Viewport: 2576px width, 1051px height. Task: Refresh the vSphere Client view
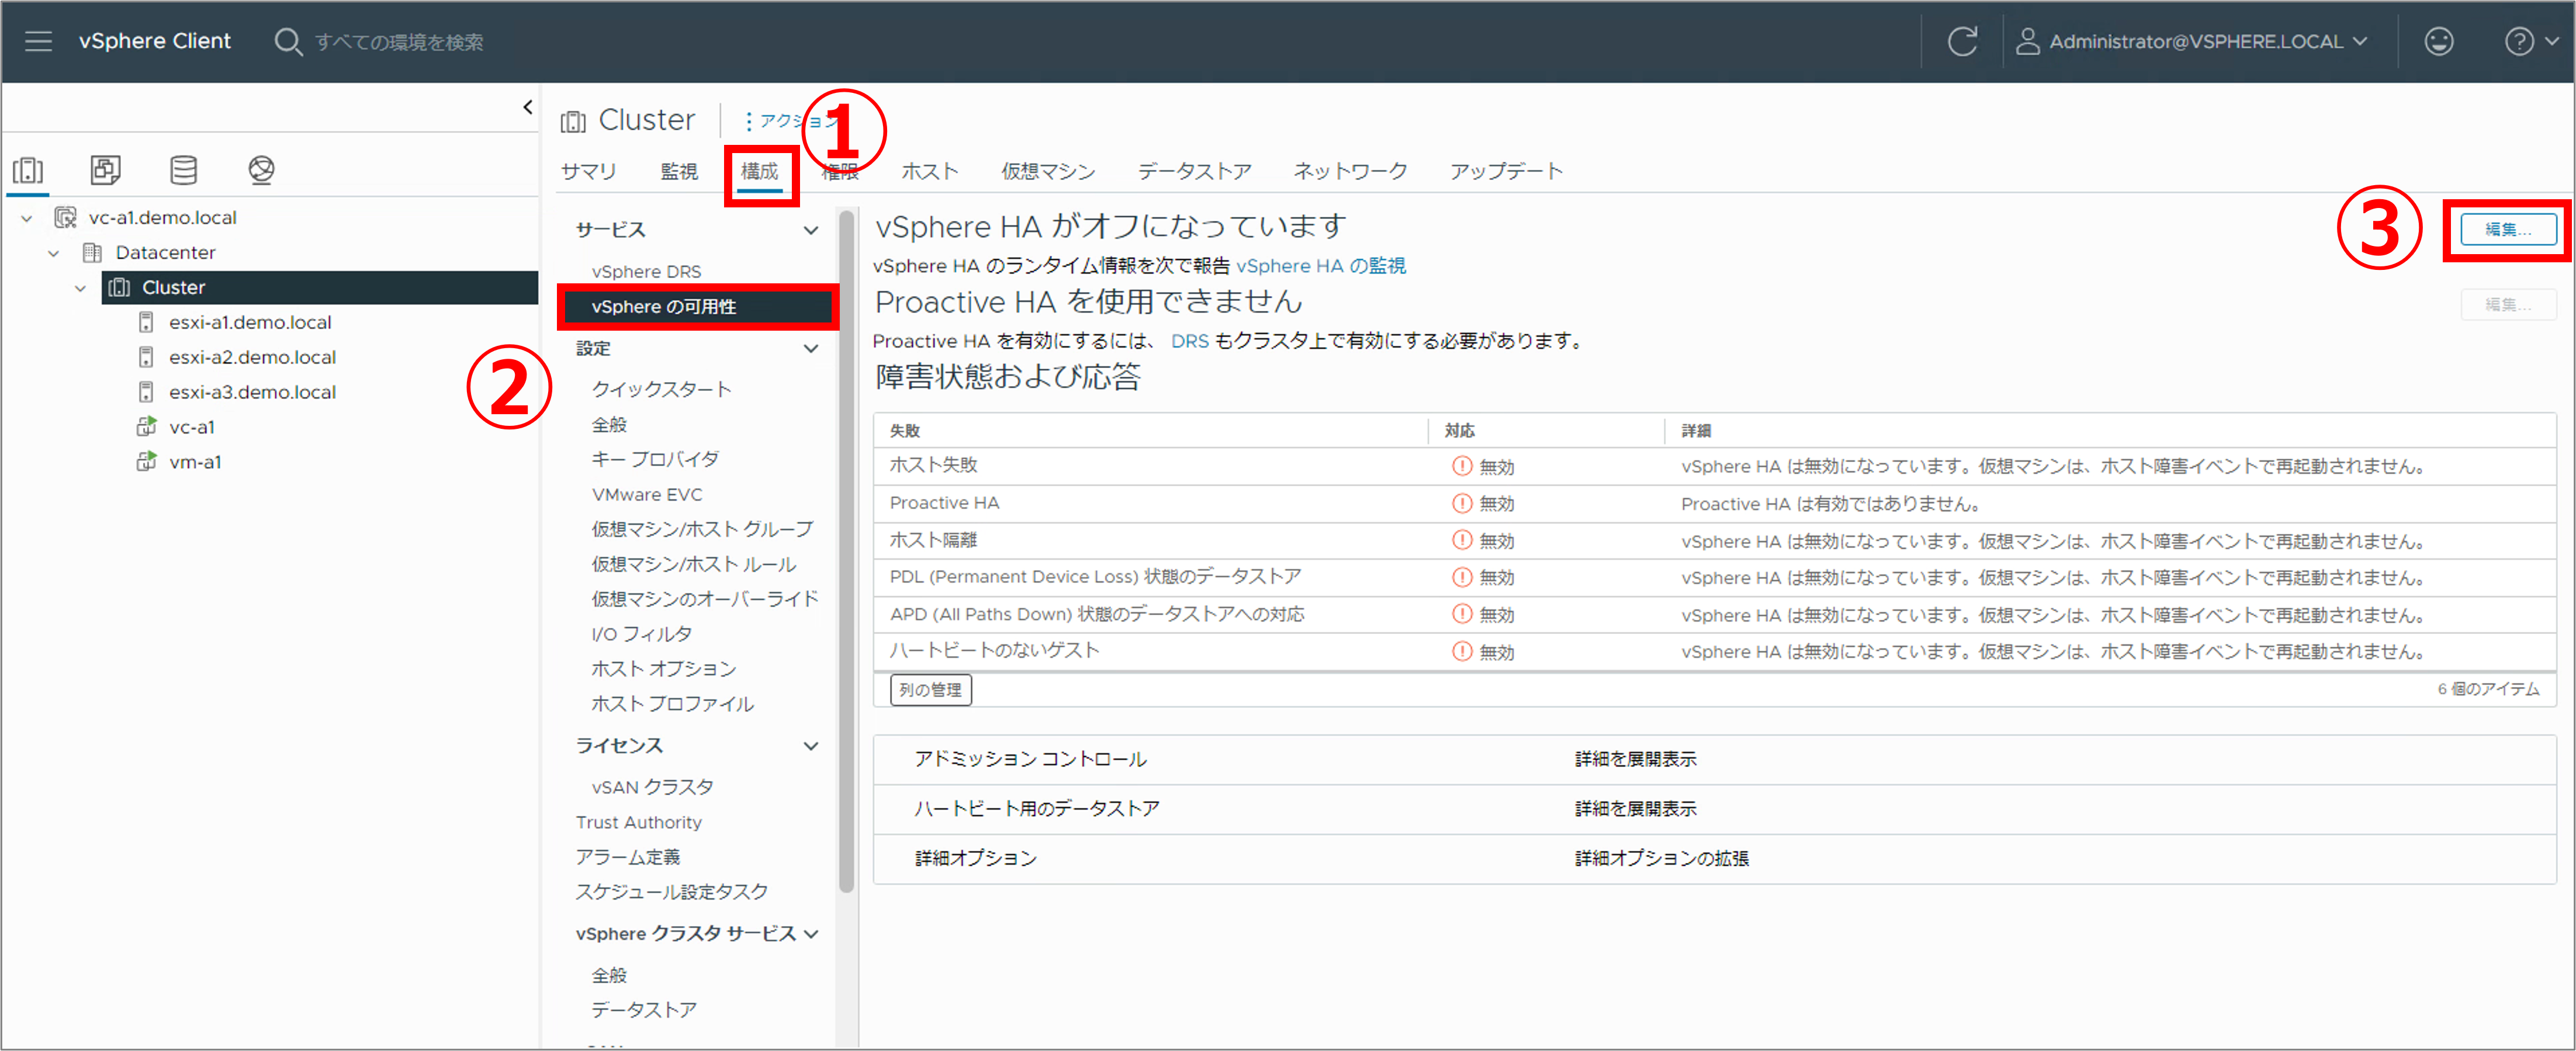1962,41
